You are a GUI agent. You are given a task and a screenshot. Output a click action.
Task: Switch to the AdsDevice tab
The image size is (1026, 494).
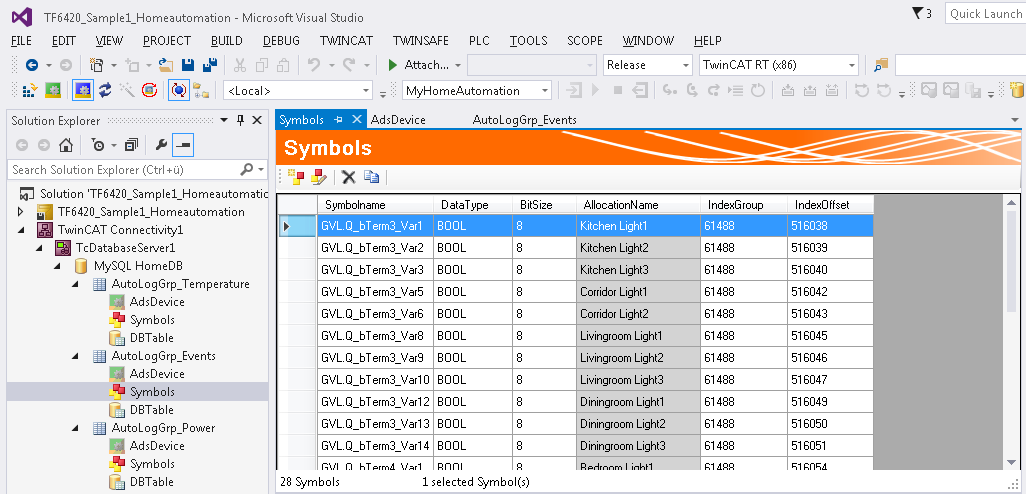pyautogui.click(x=398, y=120)
